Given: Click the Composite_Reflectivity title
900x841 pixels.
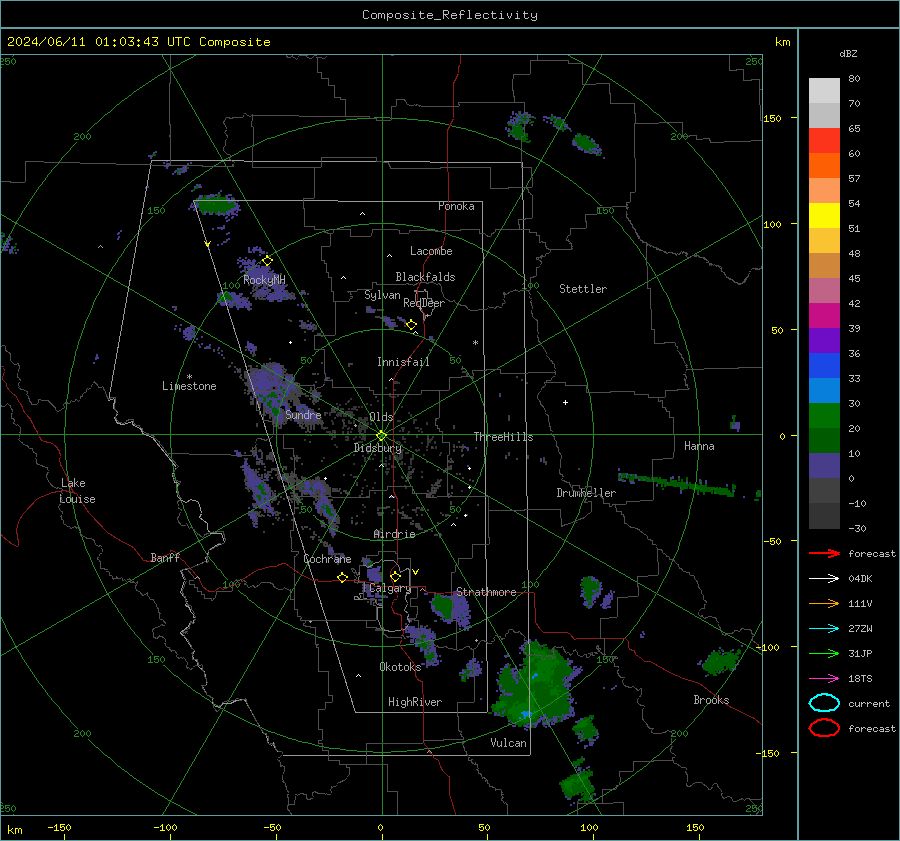Looking at the screenshot, I should tap(450, 15).
